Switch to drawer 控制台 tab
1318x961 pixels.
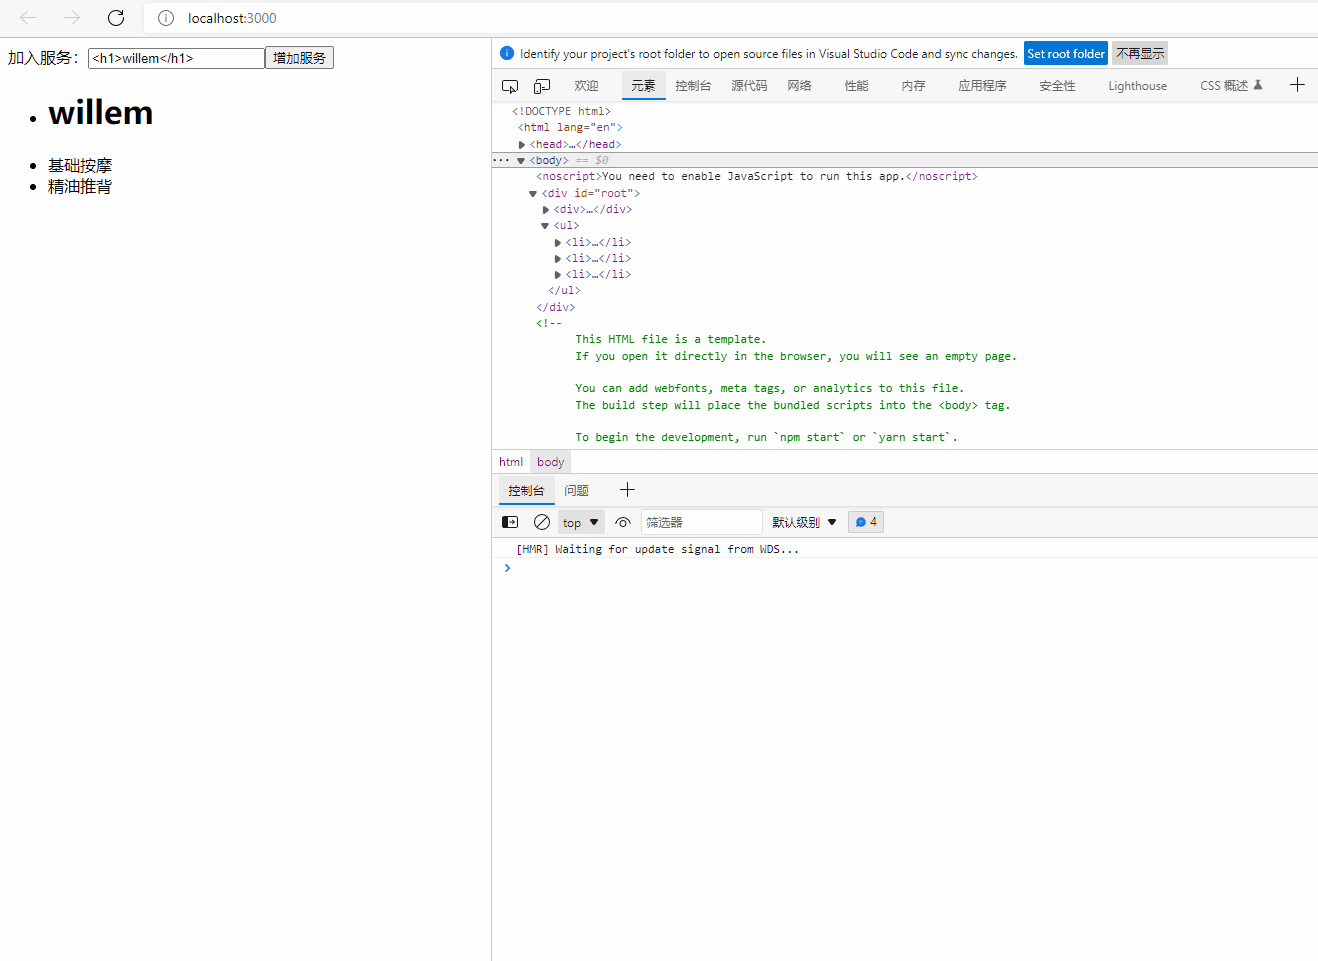tap(526, 490)
